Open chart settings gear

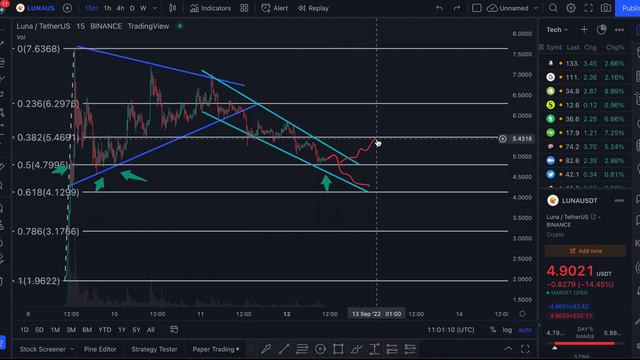coord(571,8)
